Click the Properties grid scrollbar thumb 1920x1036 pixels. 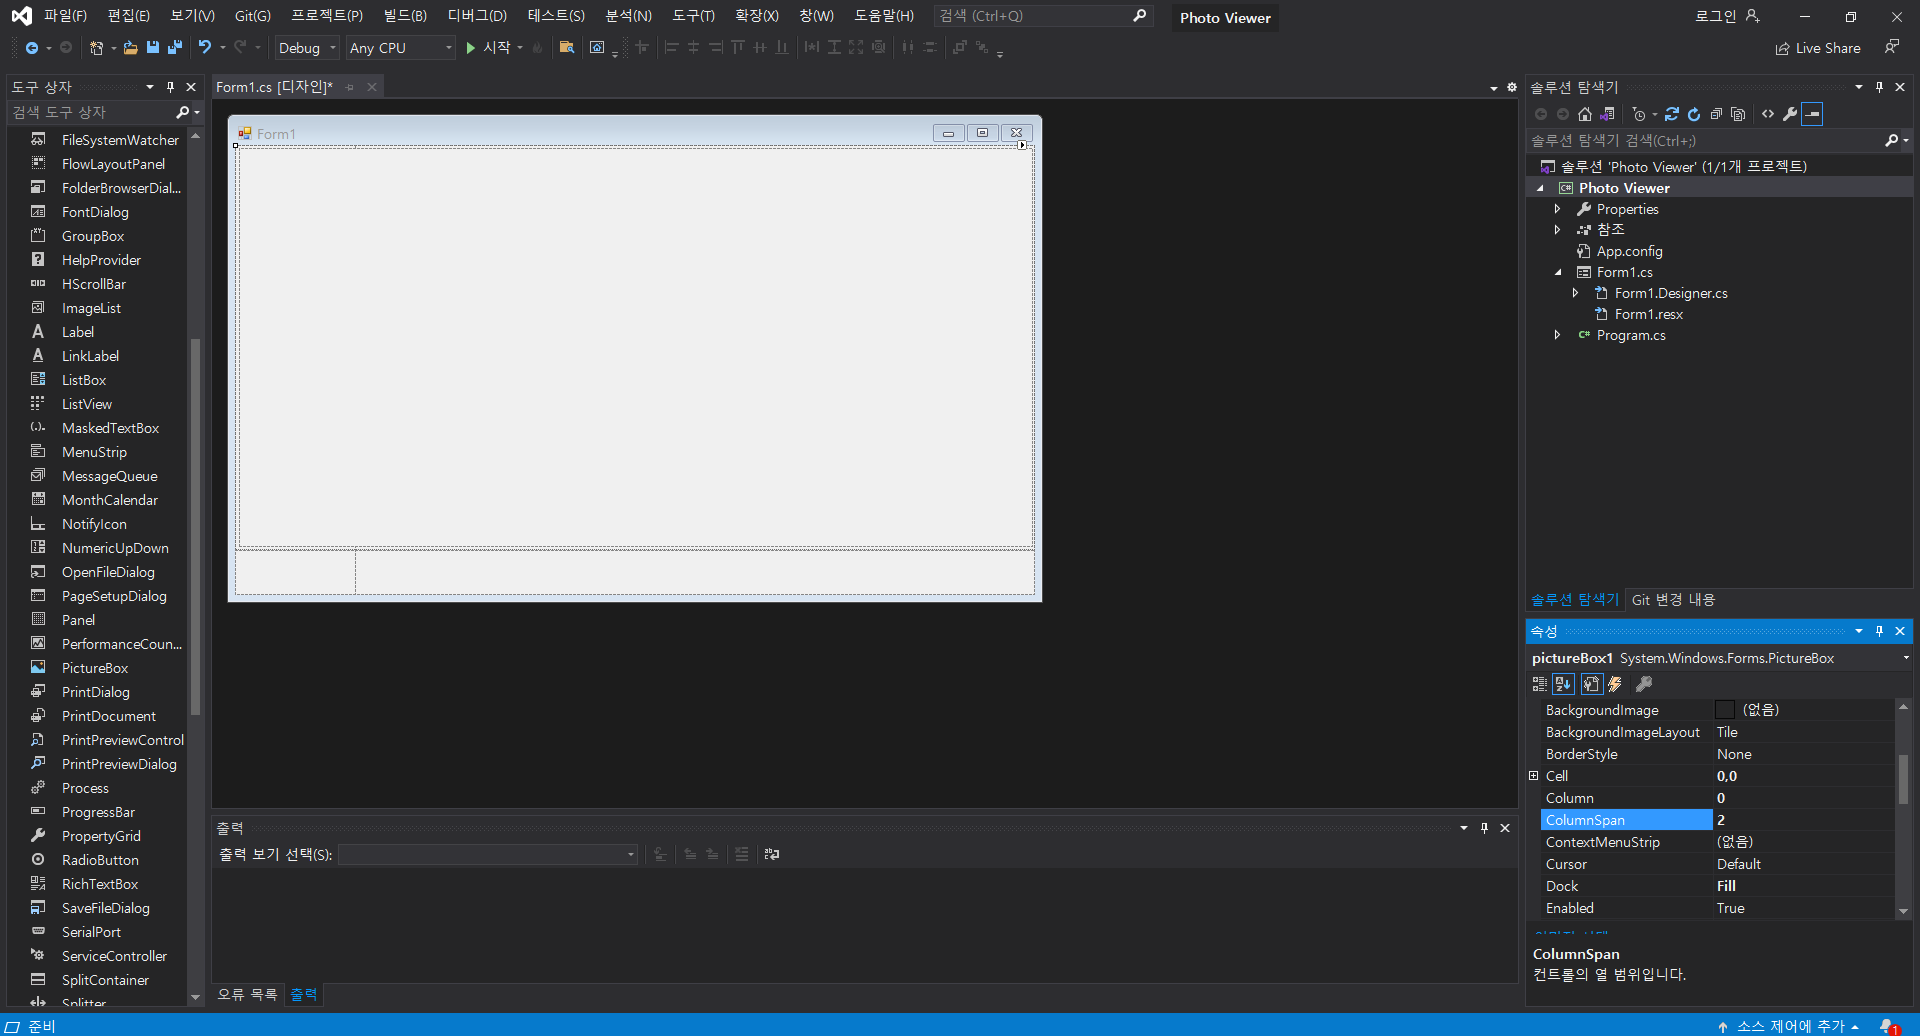(1903, 780)
